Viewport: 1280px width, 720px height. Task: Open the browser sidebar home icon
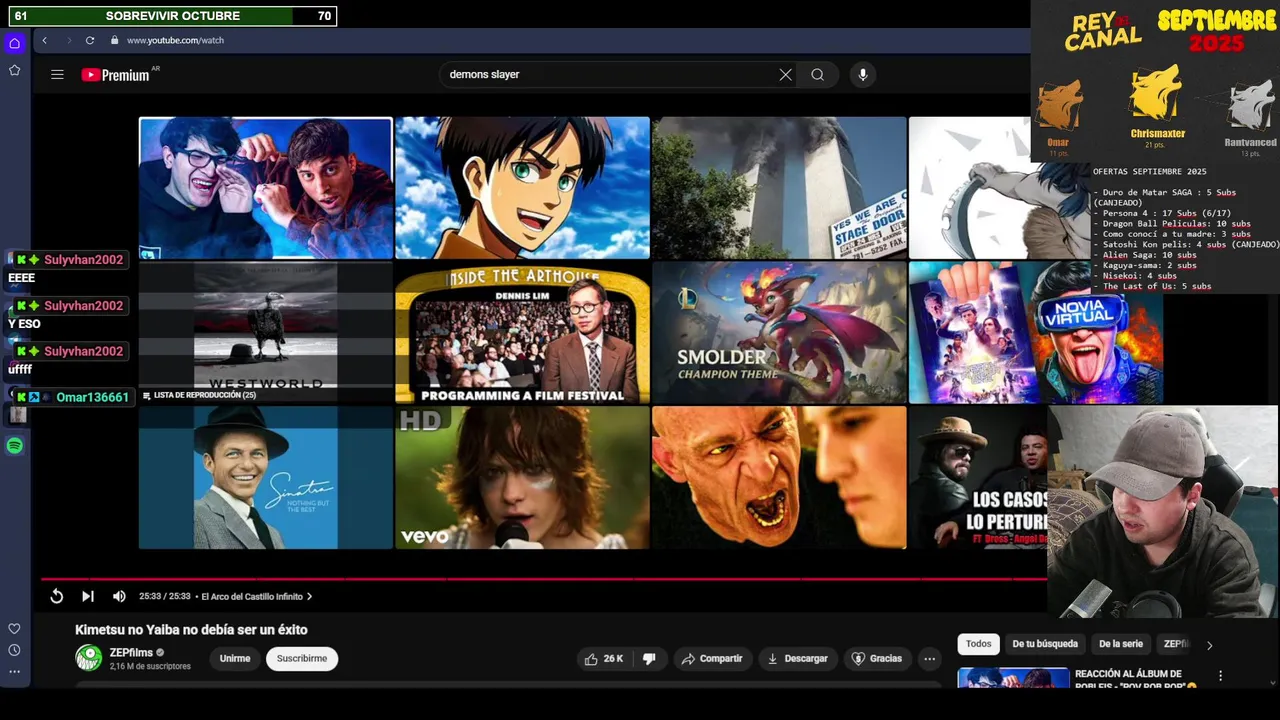(14, 43)
